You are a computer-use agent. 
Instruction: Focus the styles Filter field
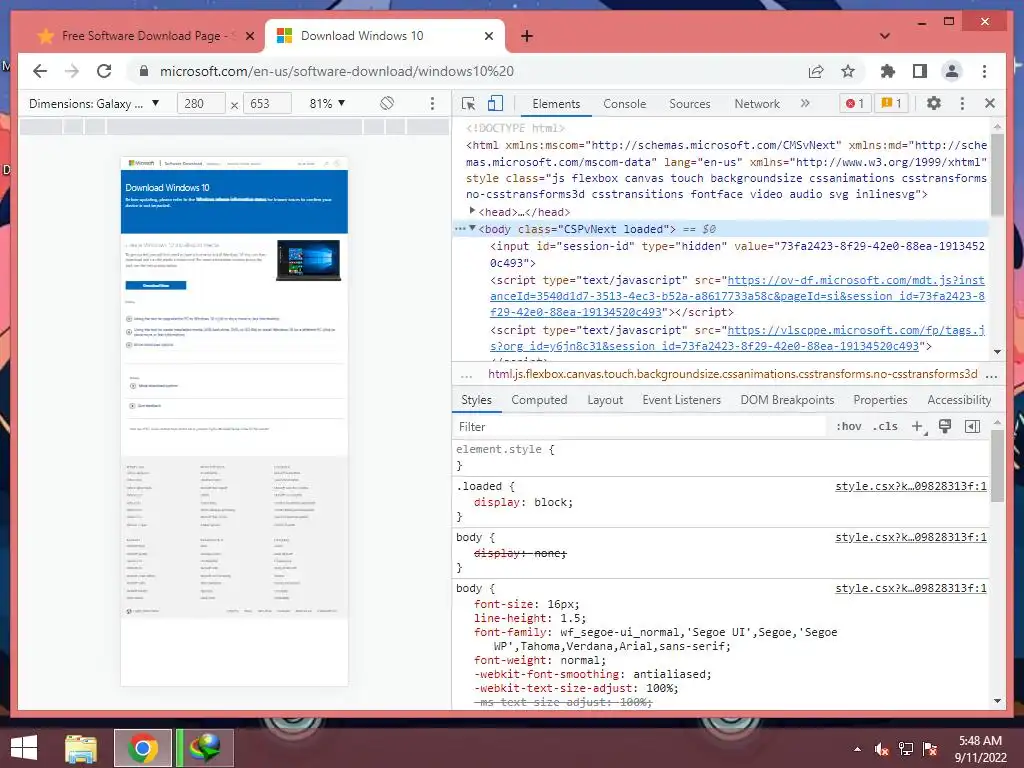[640, 426]
